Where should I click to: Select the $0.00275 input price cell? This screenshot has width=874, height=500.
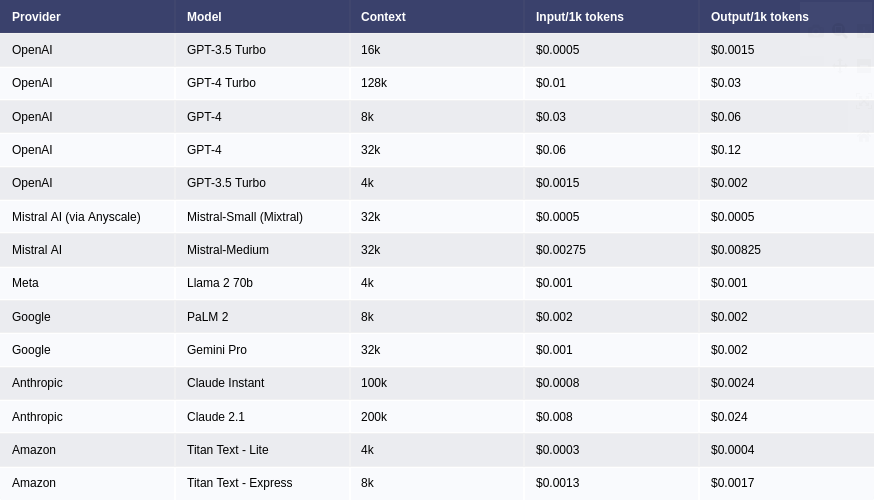click(561, 250)
